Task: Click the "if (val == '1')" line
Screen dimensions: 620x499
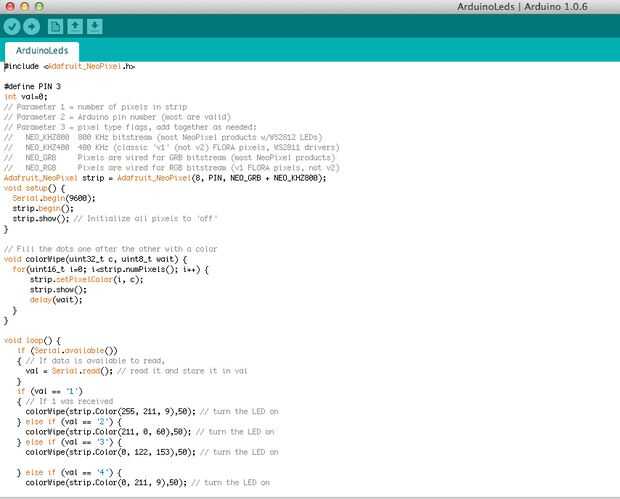Action: (x=50, y=391)
